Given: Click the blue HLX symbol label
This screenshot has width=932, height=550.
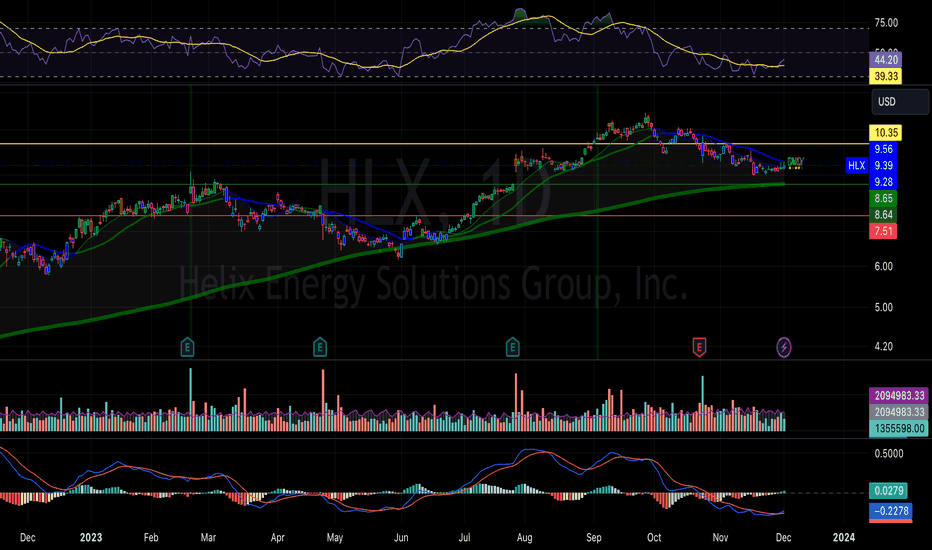Looking at the screenshot, I should pos(857,165).
